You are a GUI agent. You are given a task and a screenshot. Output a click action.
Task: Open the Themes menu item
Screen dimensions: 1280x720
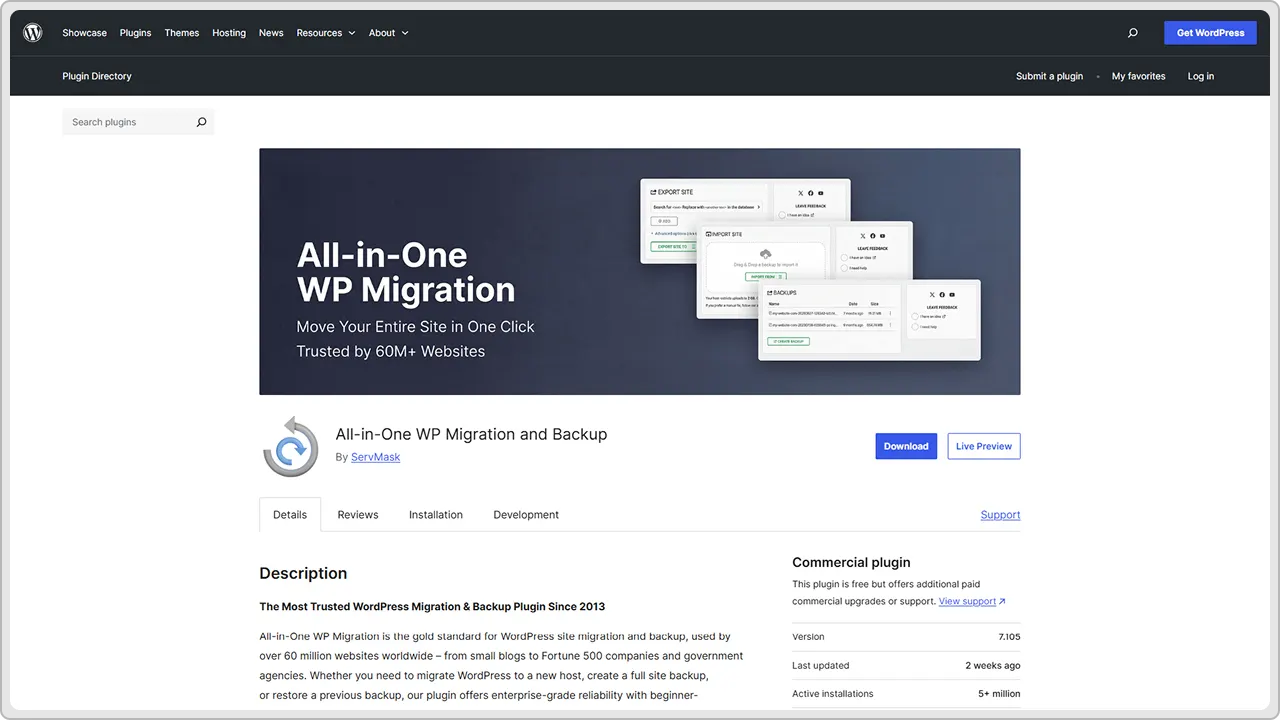point(182,33)
